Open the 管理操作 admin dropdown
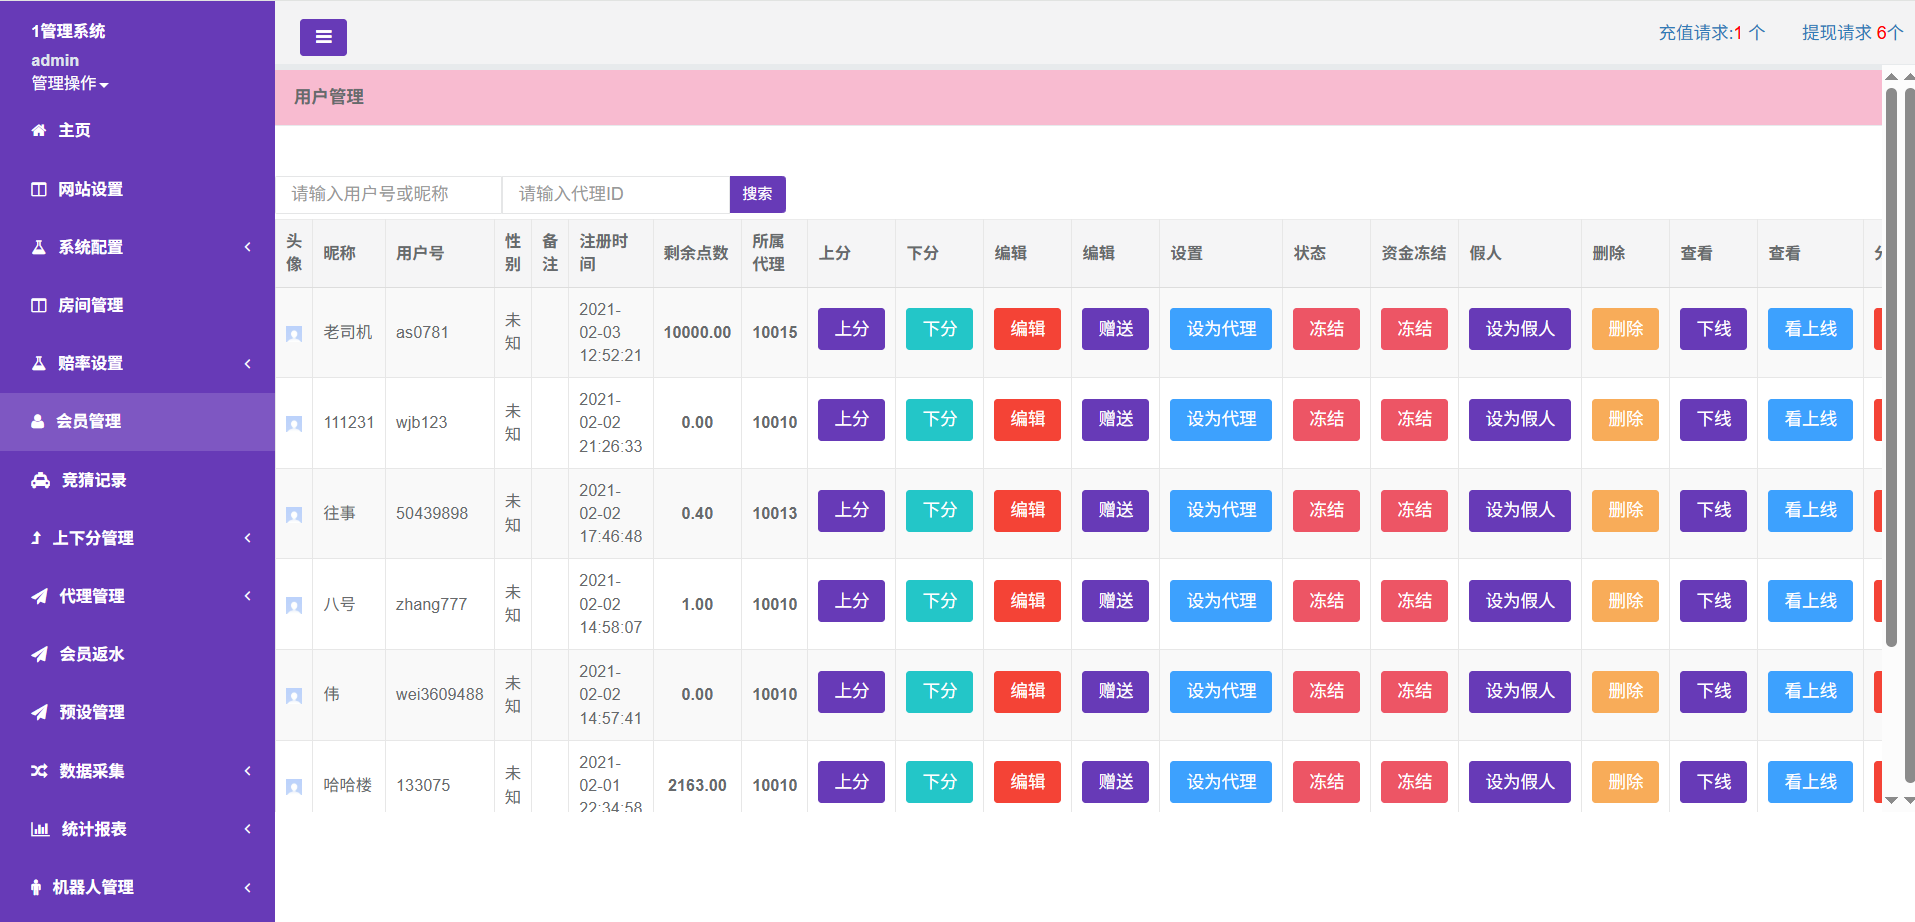Screen dimensions: 1915x922 pos(69,83)
